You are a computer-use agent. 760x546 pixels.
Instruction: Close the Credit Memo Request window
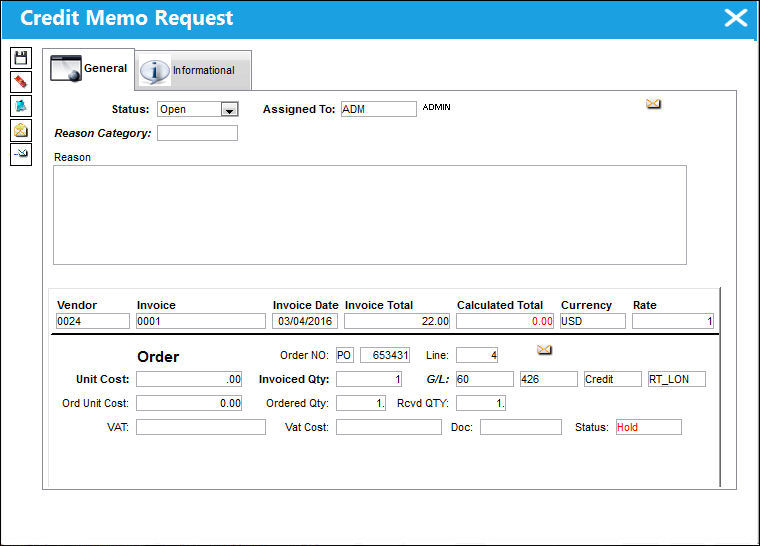tap(735, 18)
